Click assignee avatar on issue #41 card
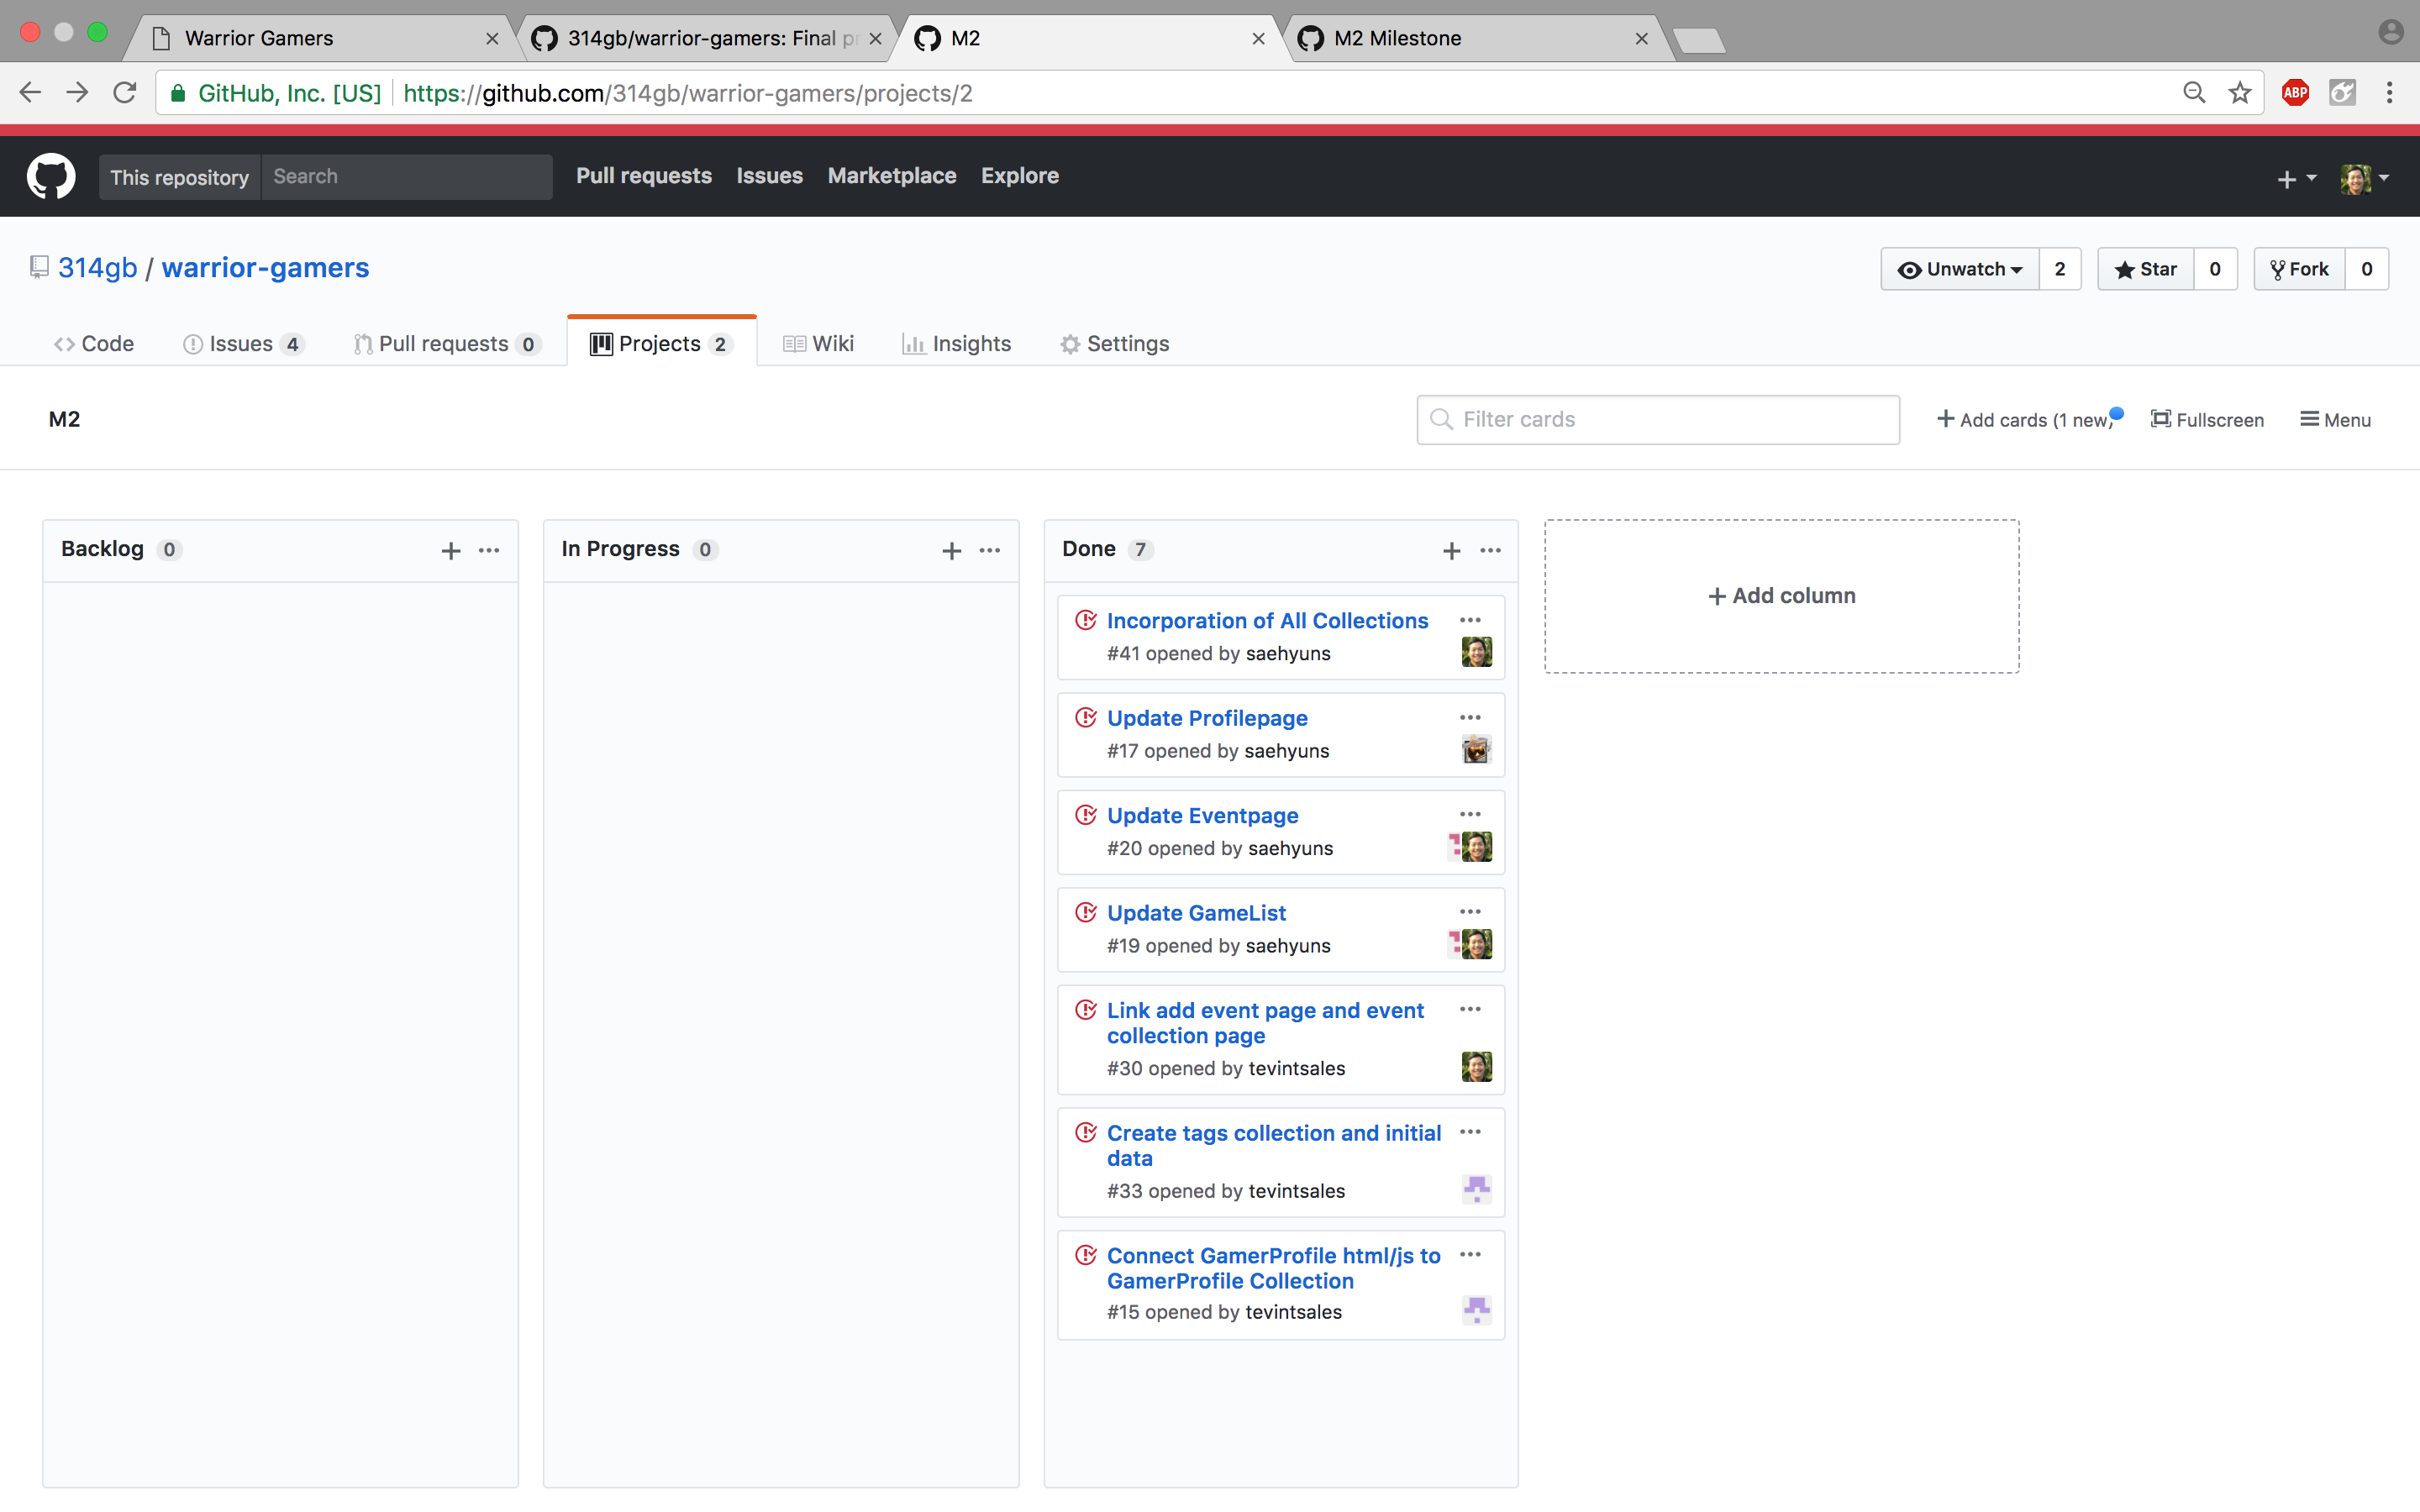This screenshot has width=2420, height=1512. (x=1476, y=652)
